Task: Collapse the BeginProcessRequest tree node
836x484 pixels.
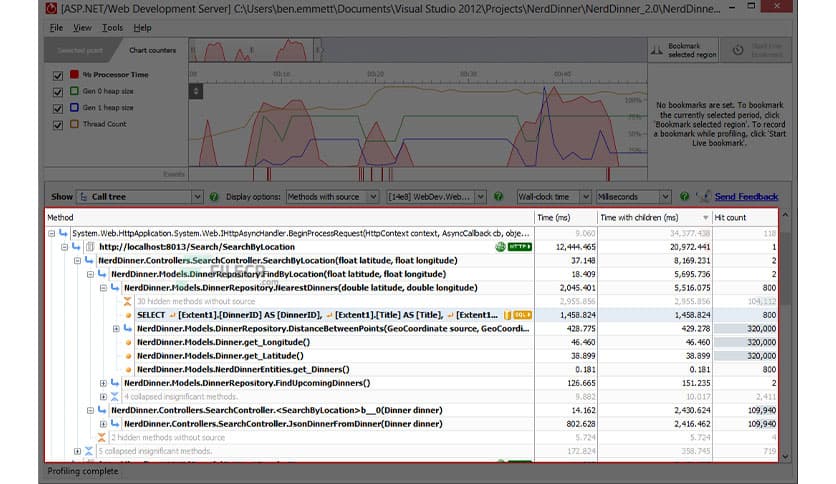Action: pyautogui.click(x=51, y=233)
